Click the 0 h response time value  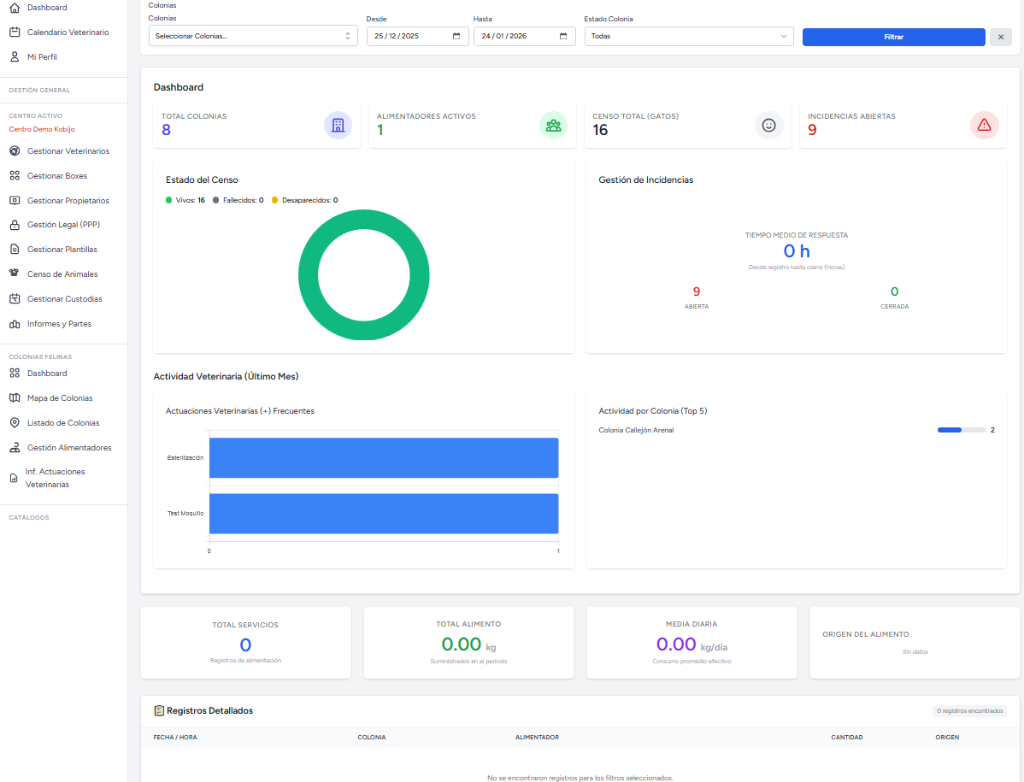(x=797, y=251)
